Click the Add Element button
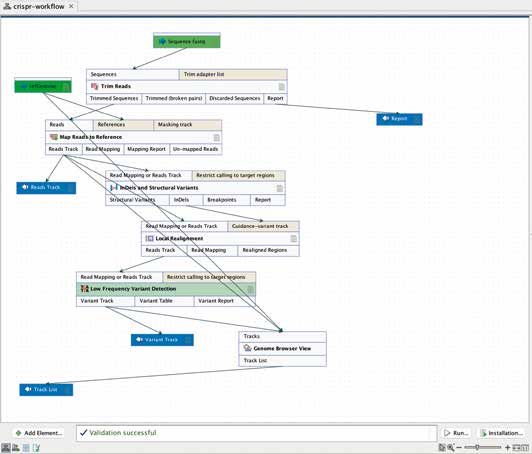532x454 pixels. point(38,433)
